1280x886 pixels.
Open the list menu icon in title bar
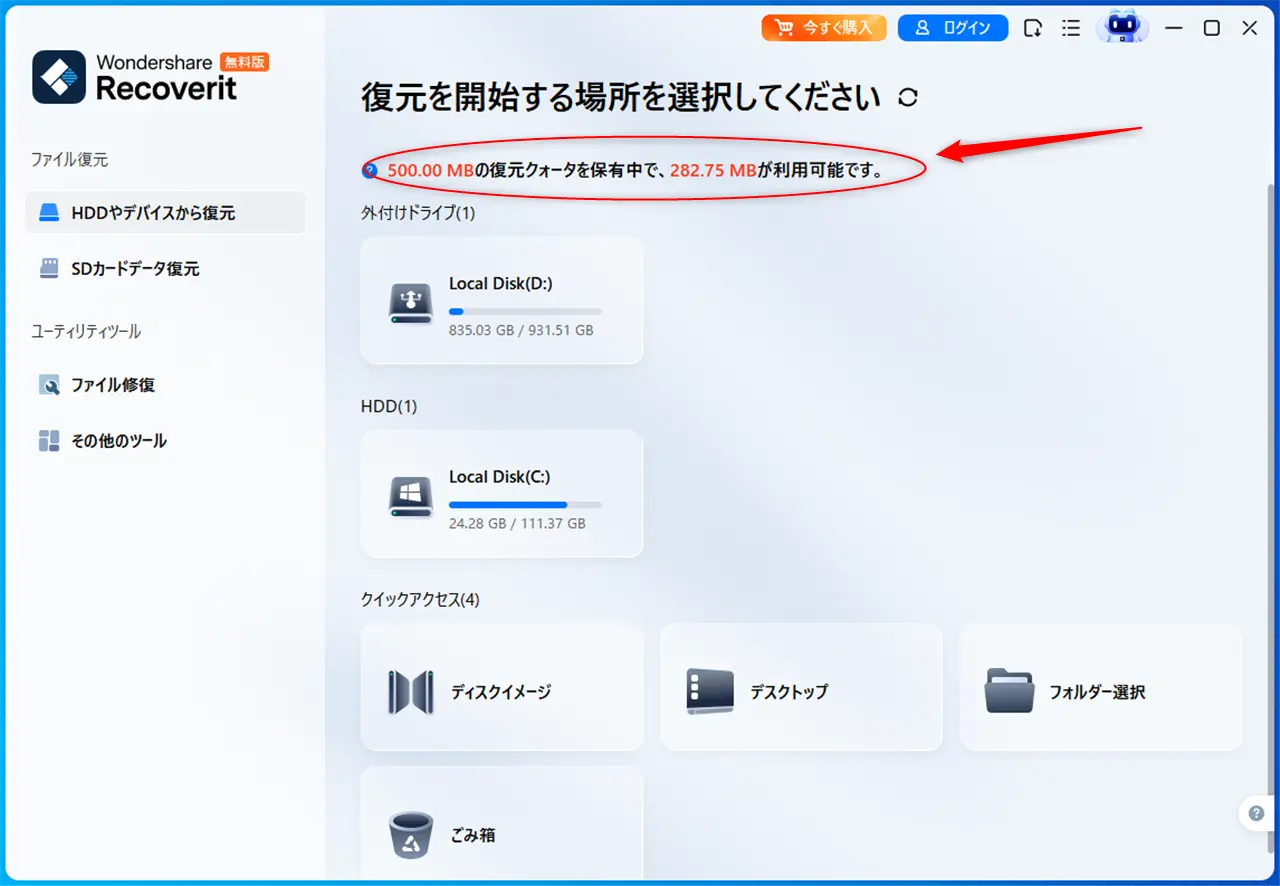click(x=1071, y=28)
